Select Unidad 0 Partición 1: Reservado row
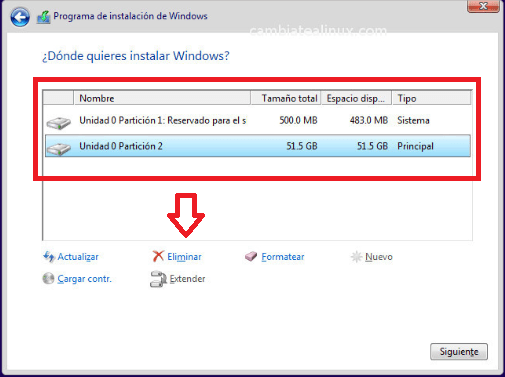505x377 pixels. tap(258, 120)
